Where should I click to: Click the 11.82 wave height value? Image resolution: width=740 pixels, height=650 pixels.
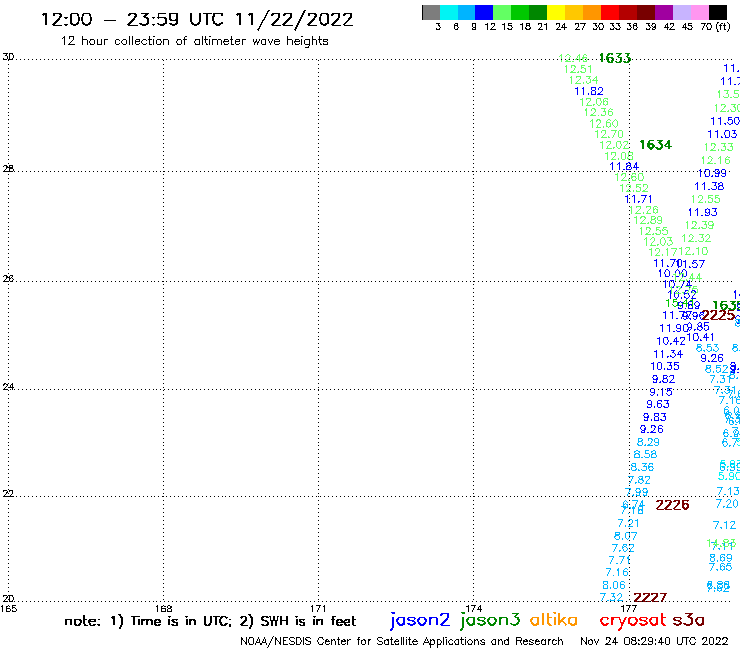click(x=589, y=91)
